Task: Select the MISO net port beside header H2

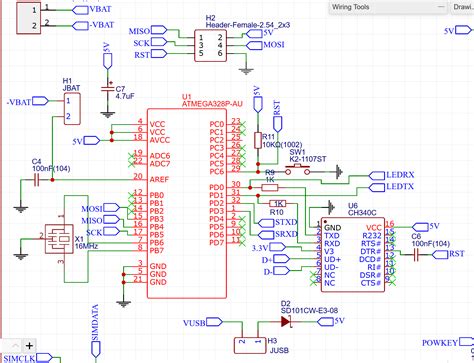Action: (159, 30)
